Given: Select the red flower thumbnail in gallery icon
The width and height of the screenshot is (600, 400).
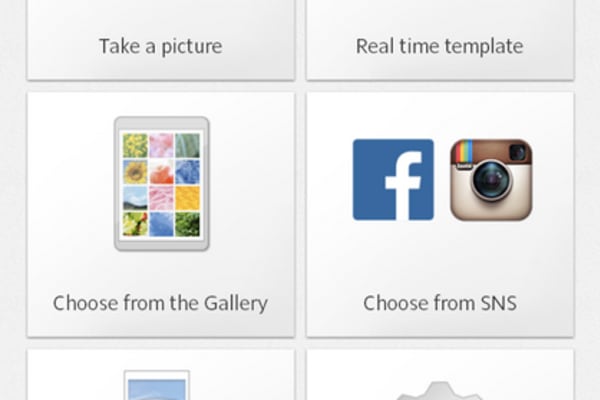Looking at the screenshot, I should [161, 172].
